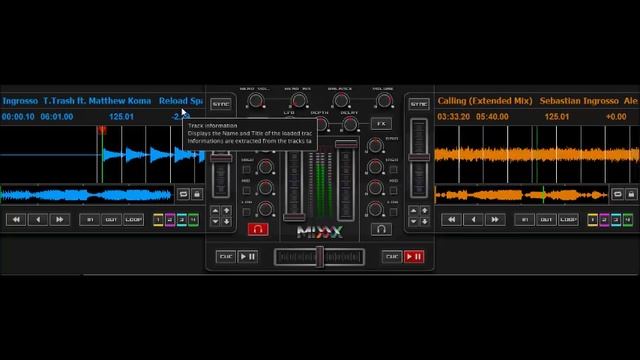Click bold up arrow left pitch nudge

[x=227, y=211]
